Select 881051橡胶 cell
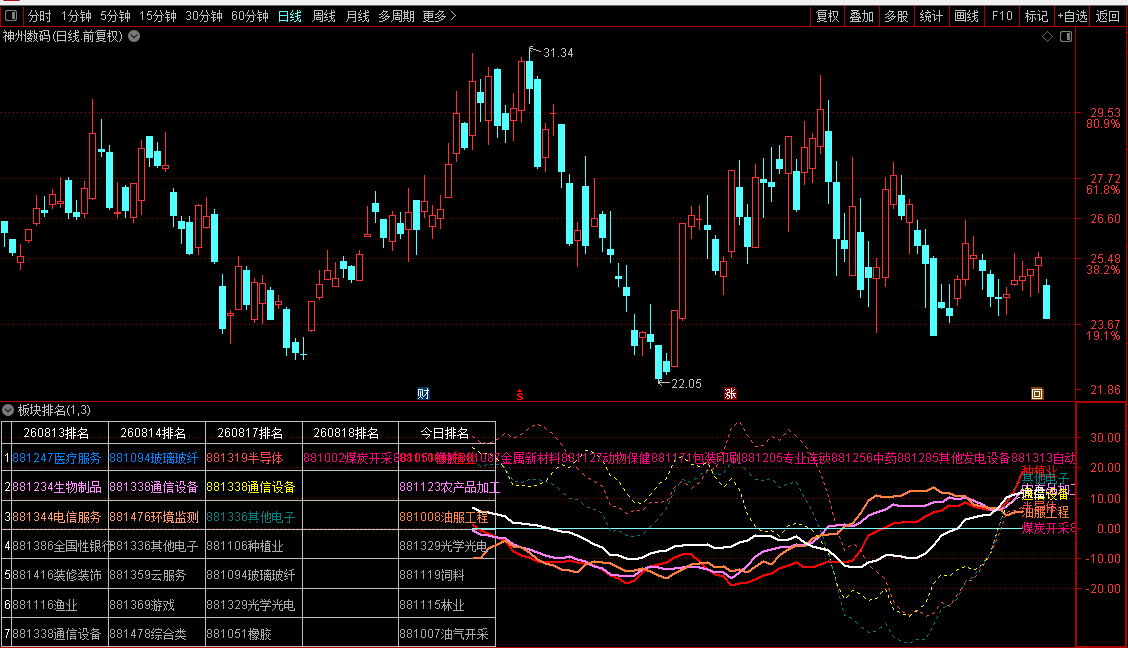This screenshot has width=1128, height=648. [239, 634]
